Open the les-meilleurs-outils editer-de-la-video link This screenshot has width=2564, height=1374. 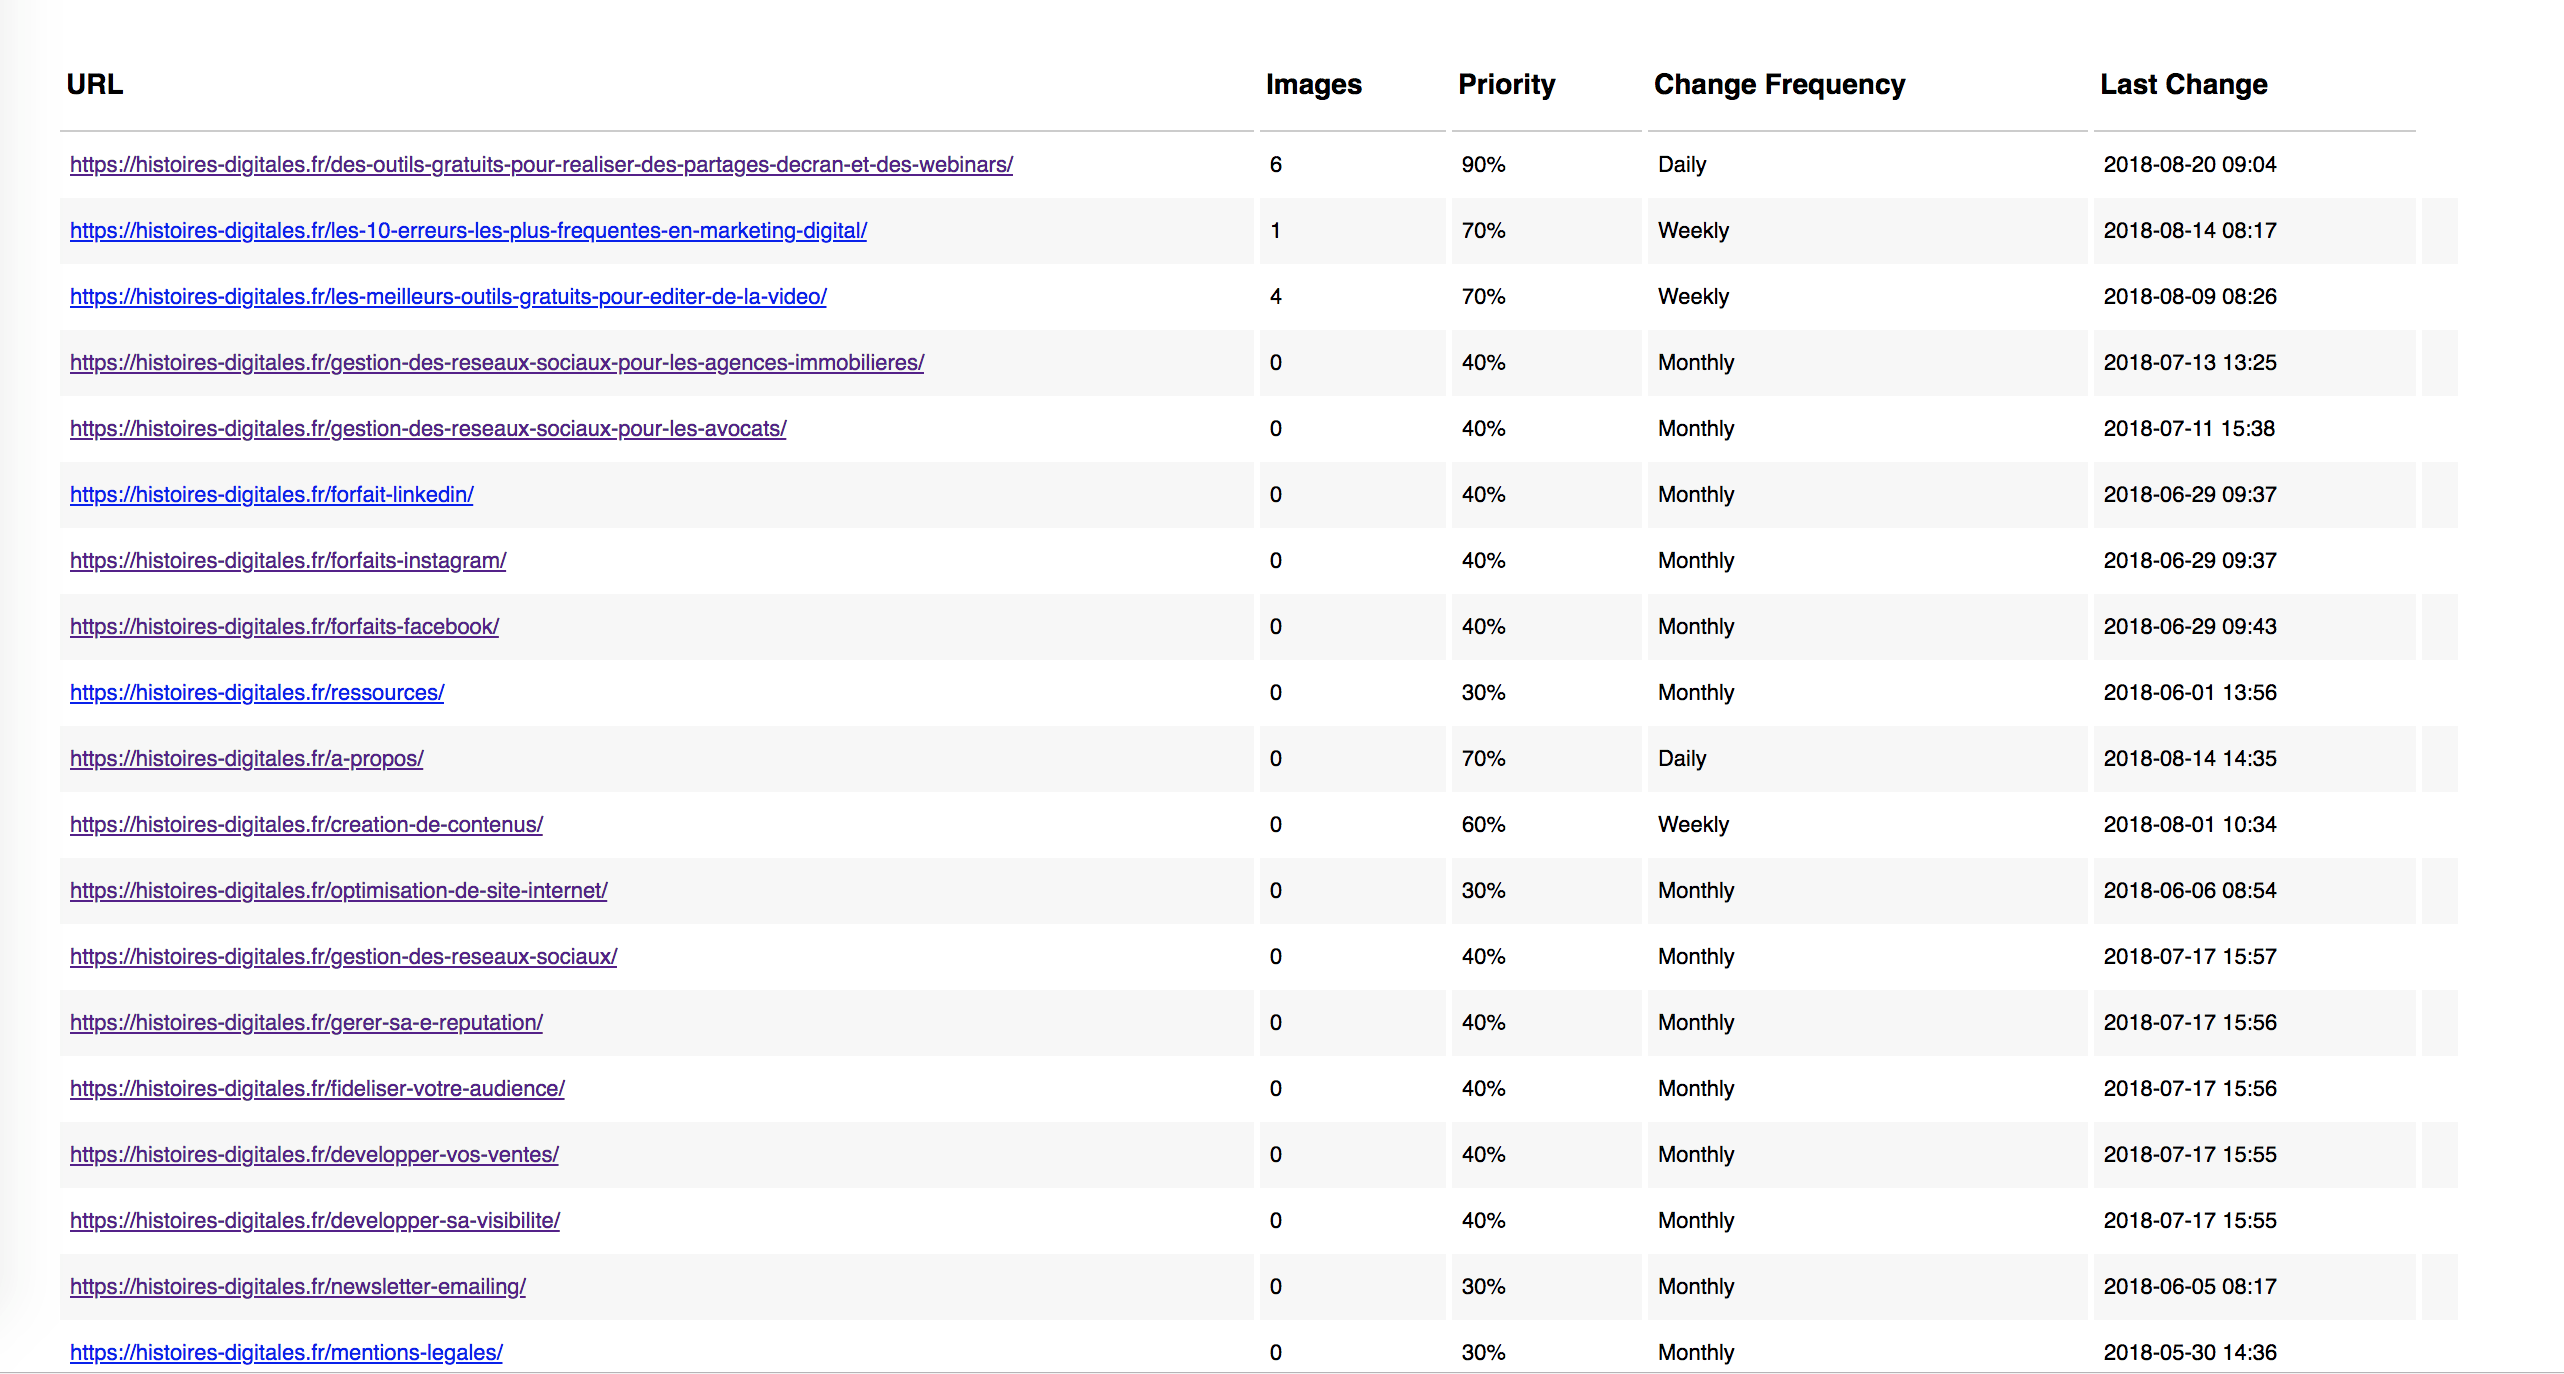(x=448, y=296)
